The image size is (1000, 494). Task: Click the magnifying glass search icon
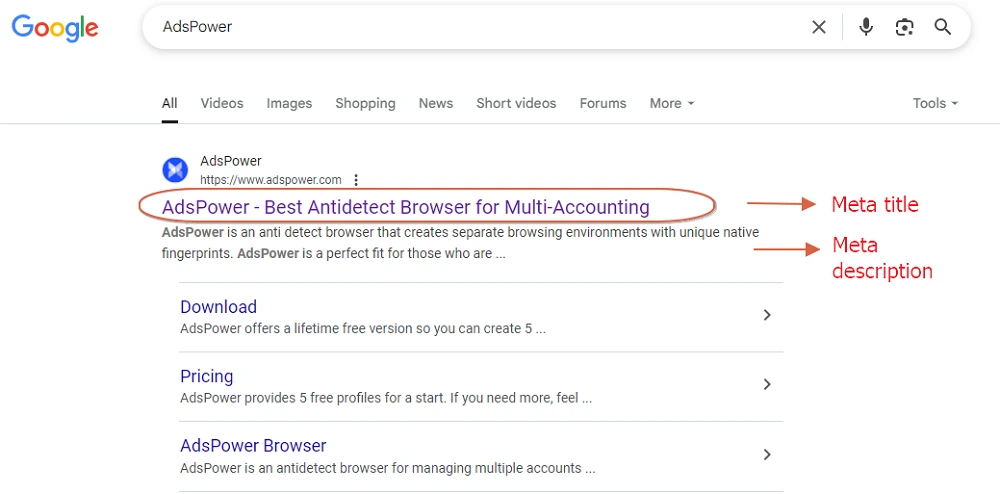pyautogui.click(x=943, y=27)
